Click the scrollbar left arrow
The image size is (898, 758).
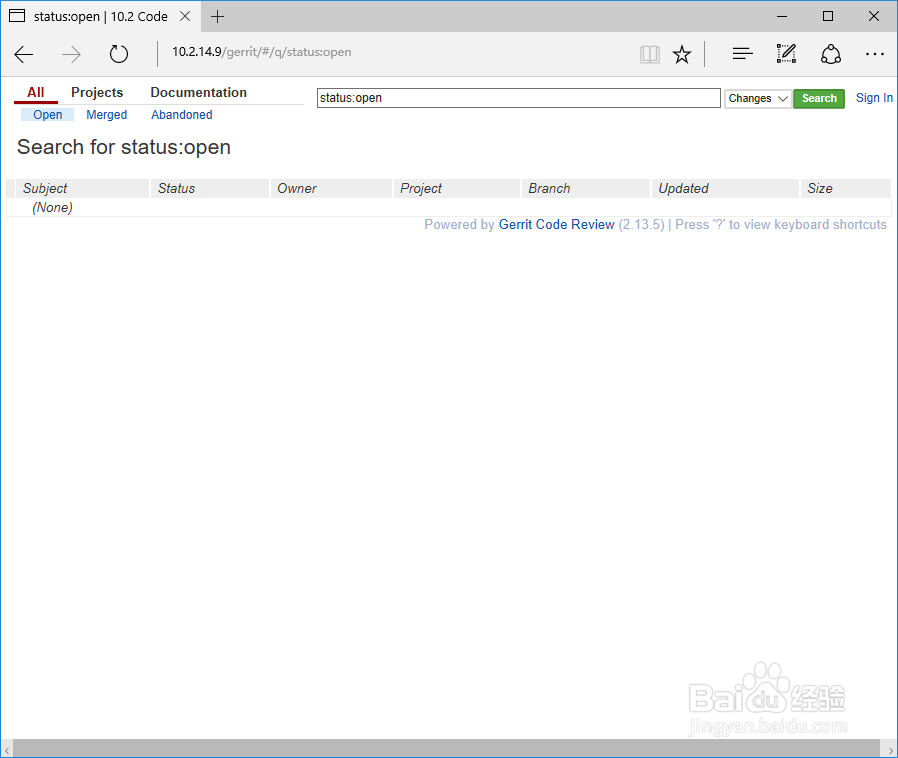(7, 749)
